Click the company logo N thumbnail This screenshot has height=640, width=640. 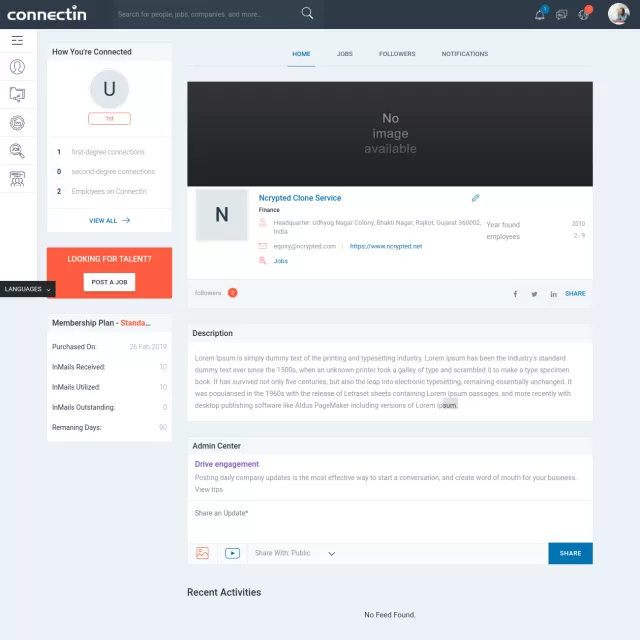pyautogui.click(x=222, y=214)
